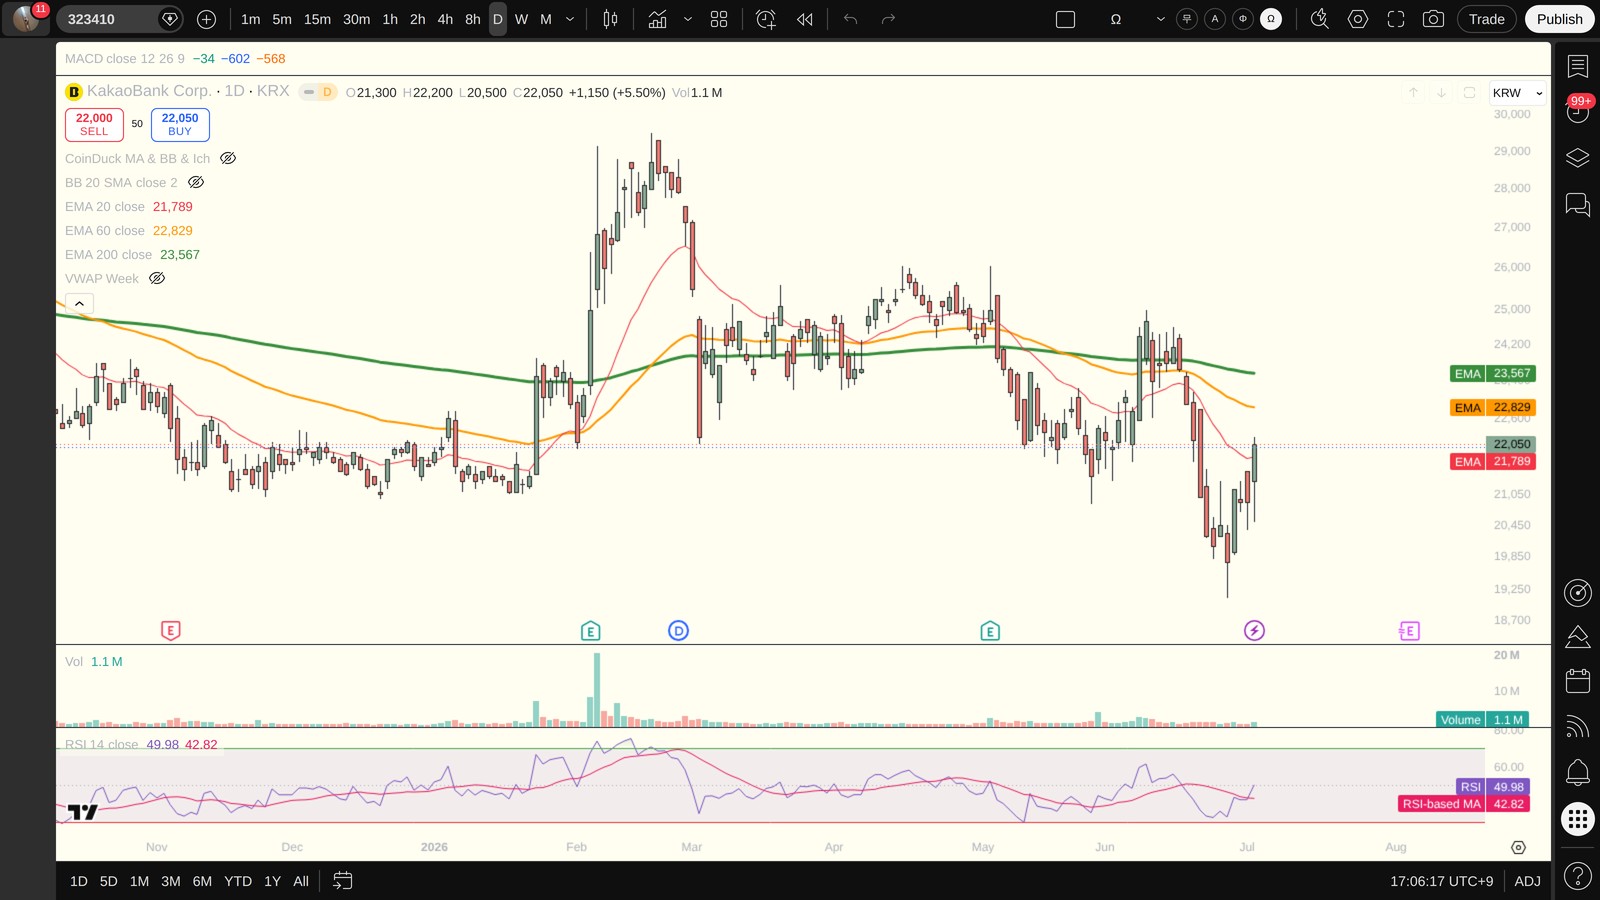
Task: Switch to the 15m timeframe
Action: click(317, 19)
